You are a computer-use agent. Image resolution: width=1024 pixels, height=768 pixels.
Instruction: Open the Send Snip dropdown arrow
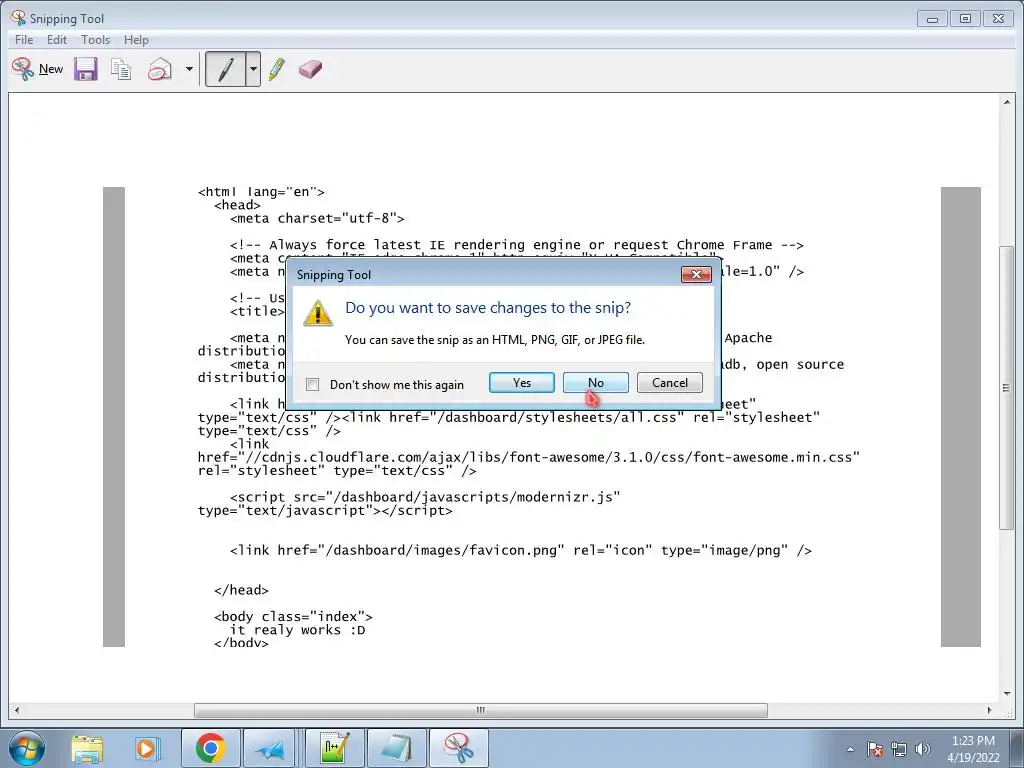point(189,69)
